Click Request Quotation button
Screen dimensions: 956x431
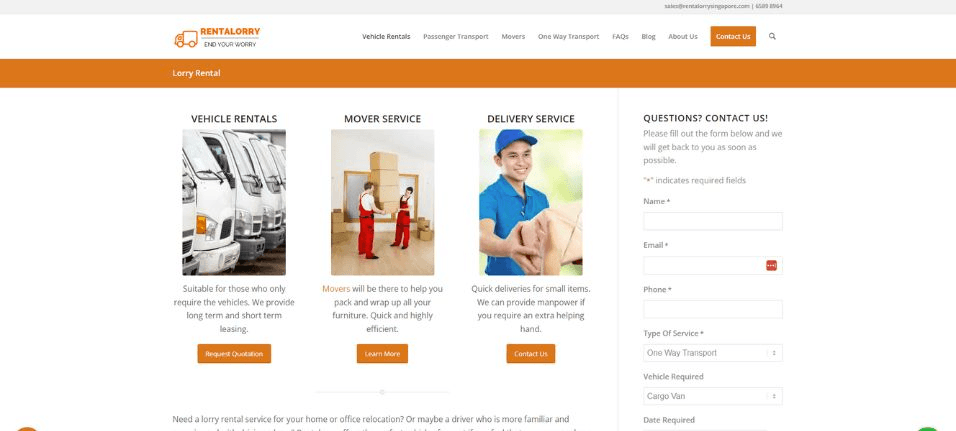point(234,354)
